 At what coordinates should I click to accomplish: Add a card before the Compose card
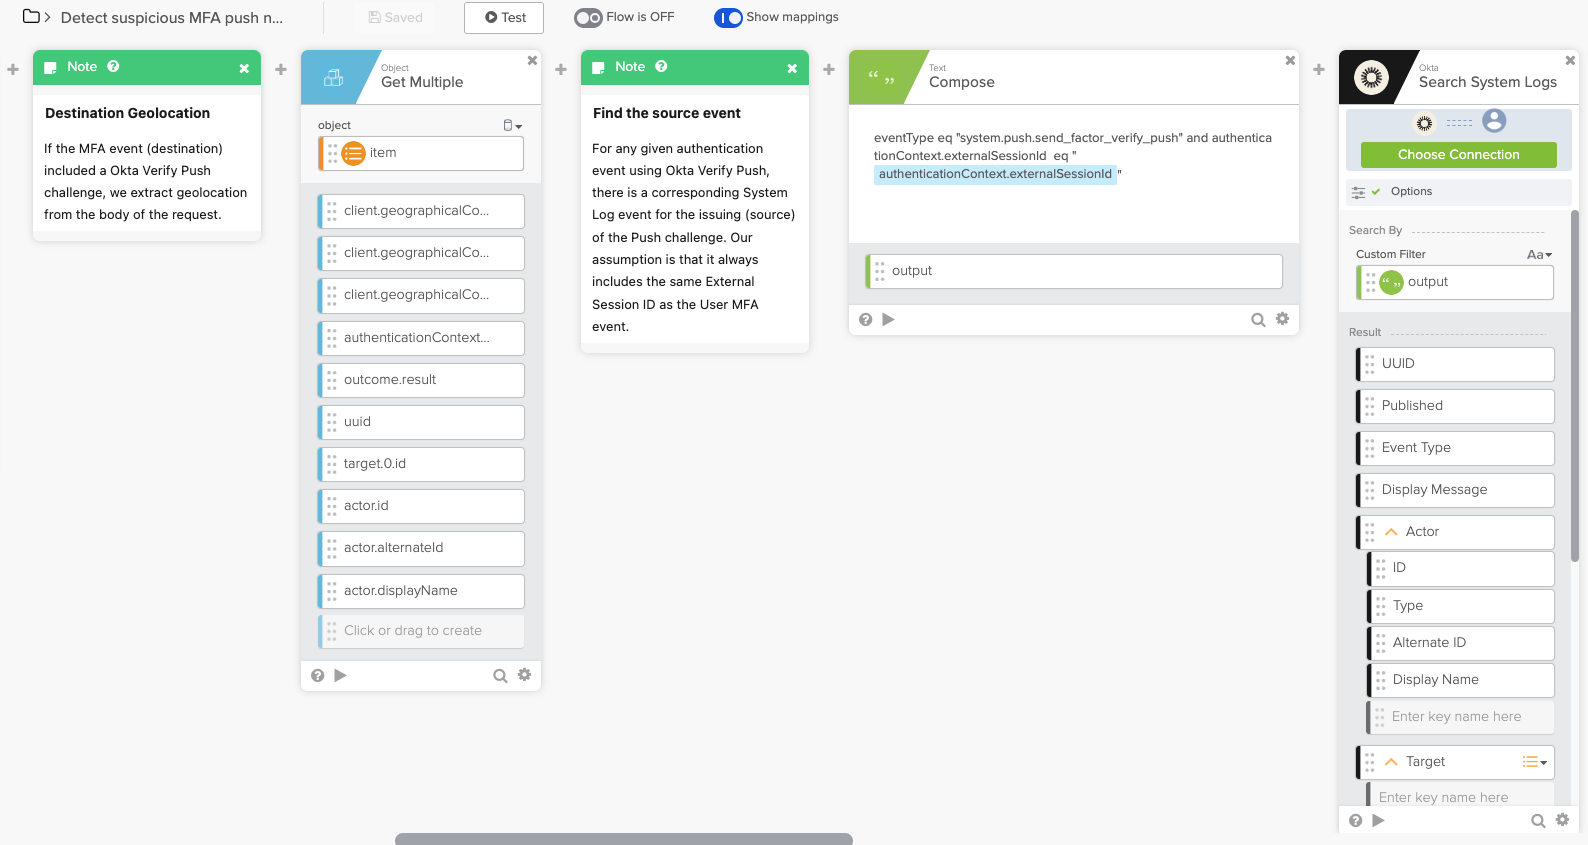(828, 69)
